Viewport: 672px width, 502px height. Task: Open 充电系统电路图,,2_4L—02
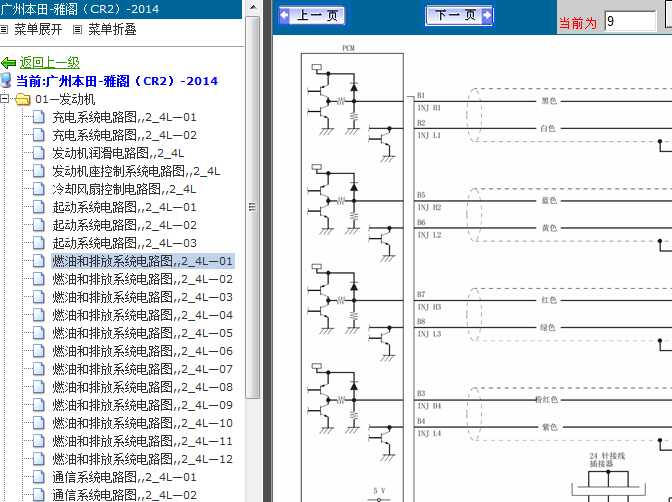[x=124, y=135]
